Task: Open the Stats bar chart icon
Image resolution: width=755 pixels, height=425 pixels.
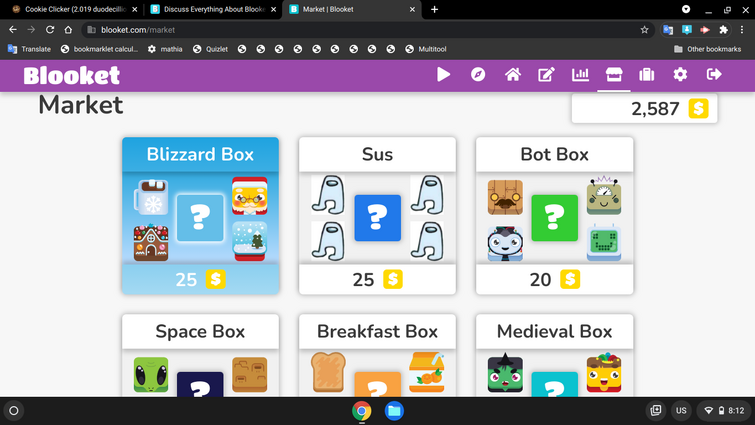Action: point(580,75)
